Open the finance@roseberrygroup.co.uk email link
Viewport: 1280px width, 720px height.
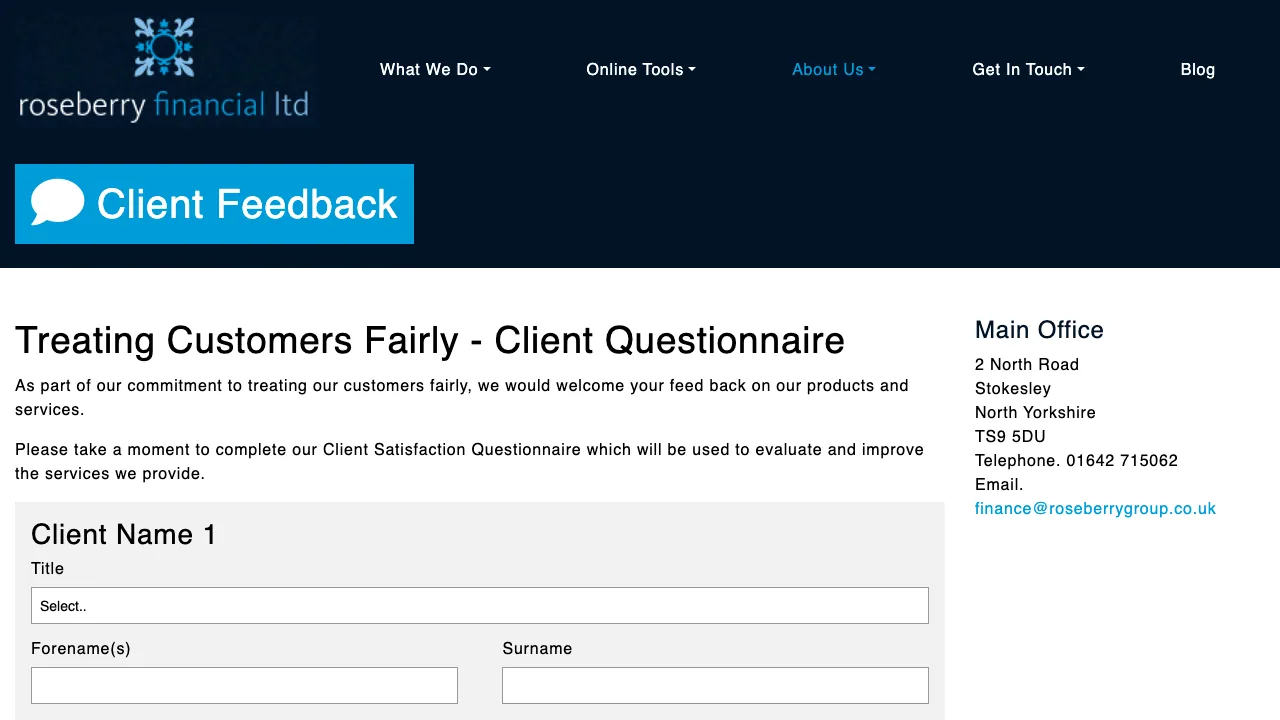click(x=1095, y=508)
